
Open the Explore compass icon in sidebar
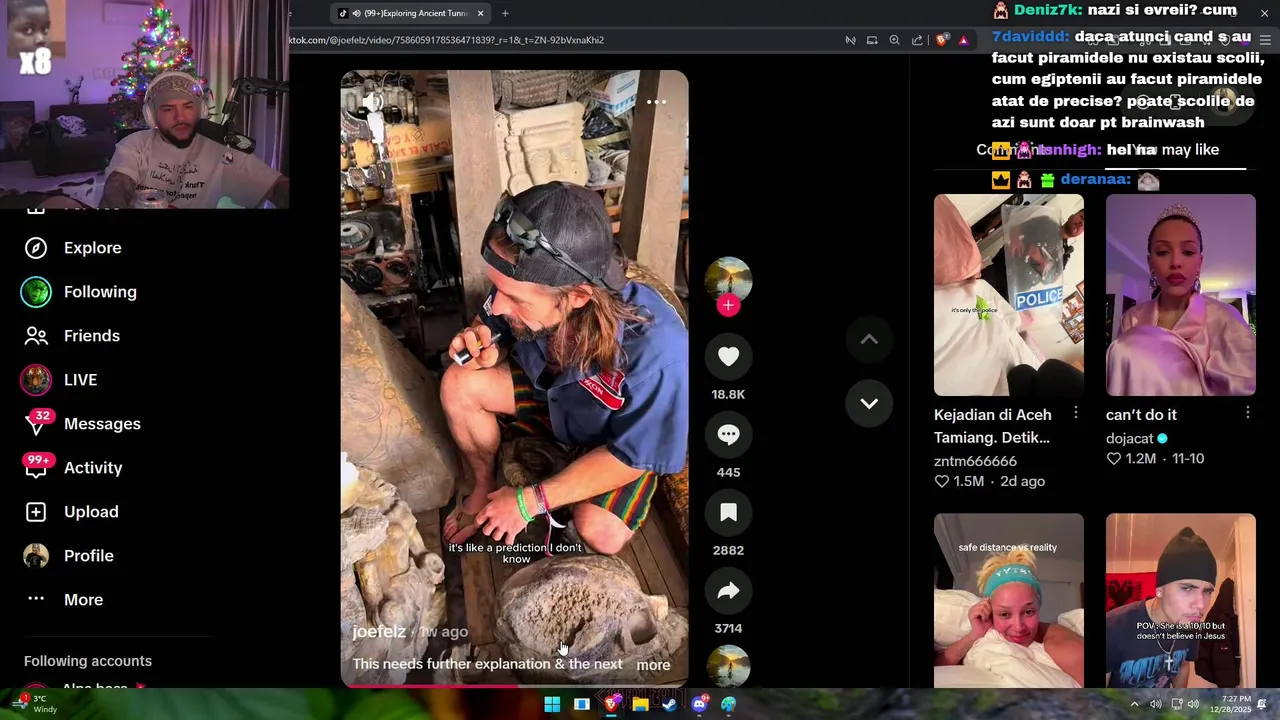[36, 248]
